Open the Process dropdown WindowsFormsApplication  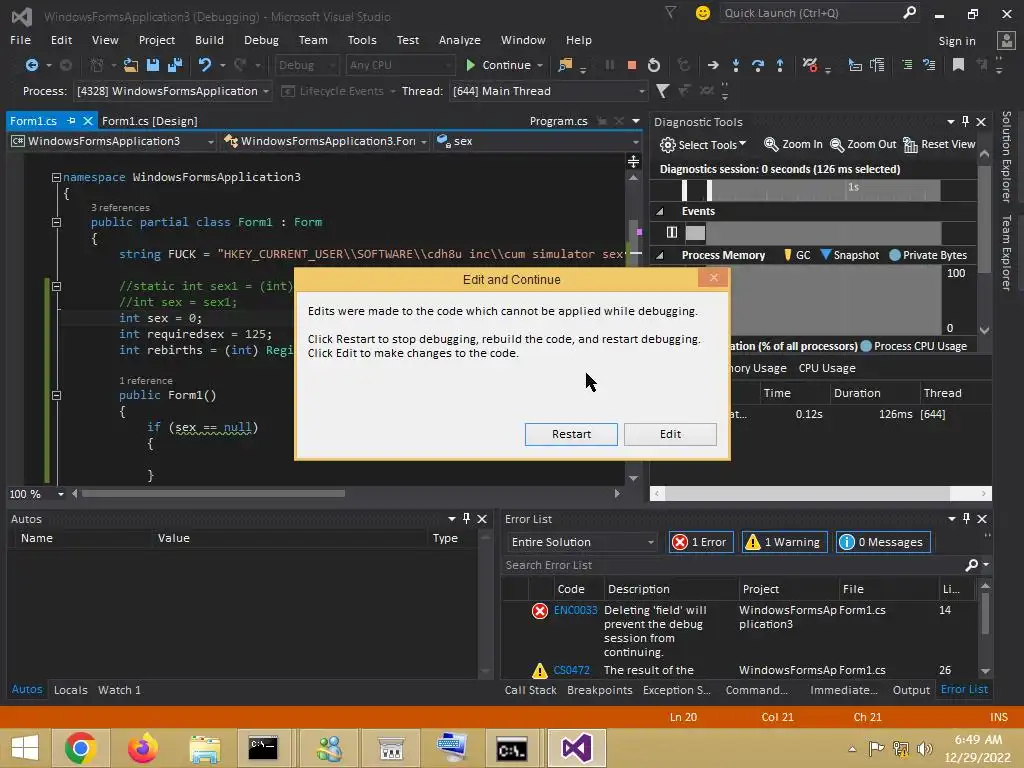coord(173,91)
